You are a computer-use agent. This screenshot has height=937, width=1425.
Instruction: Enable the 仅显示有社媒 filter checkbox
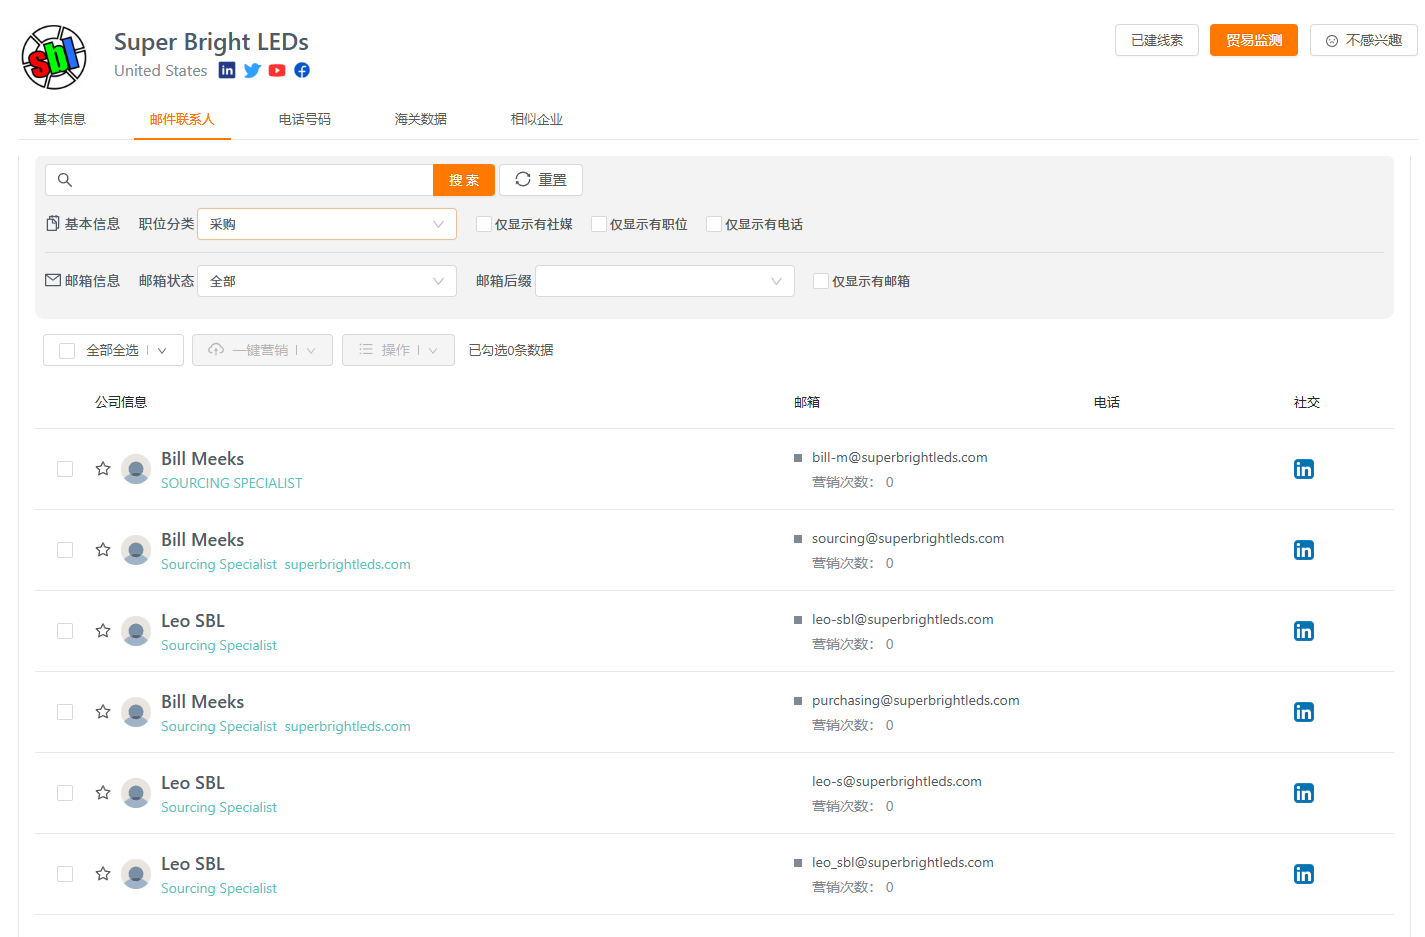[484, 224]
